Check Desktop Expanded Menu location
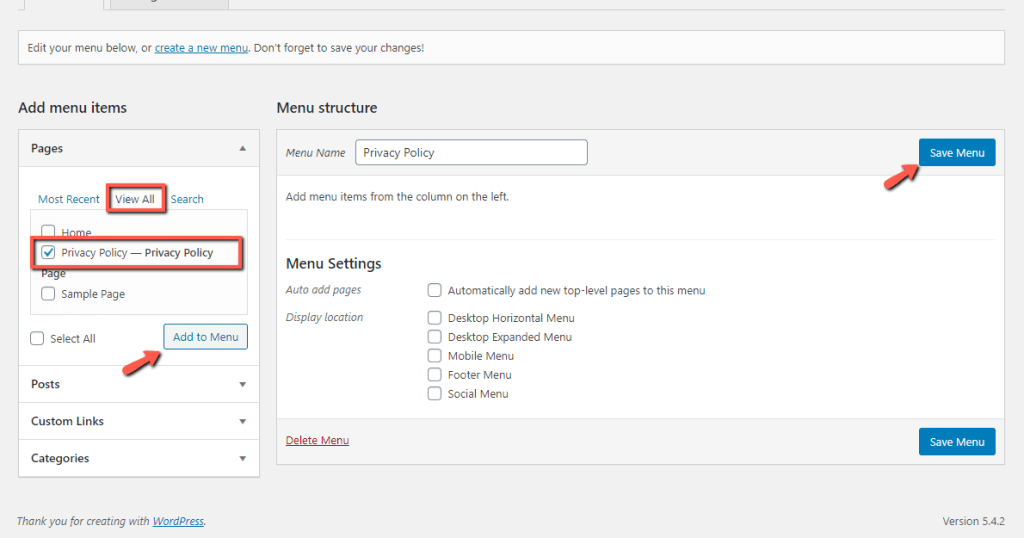The width and height of the screenshot is (1024, 538). pyautogui.click(x=434, y=336)
